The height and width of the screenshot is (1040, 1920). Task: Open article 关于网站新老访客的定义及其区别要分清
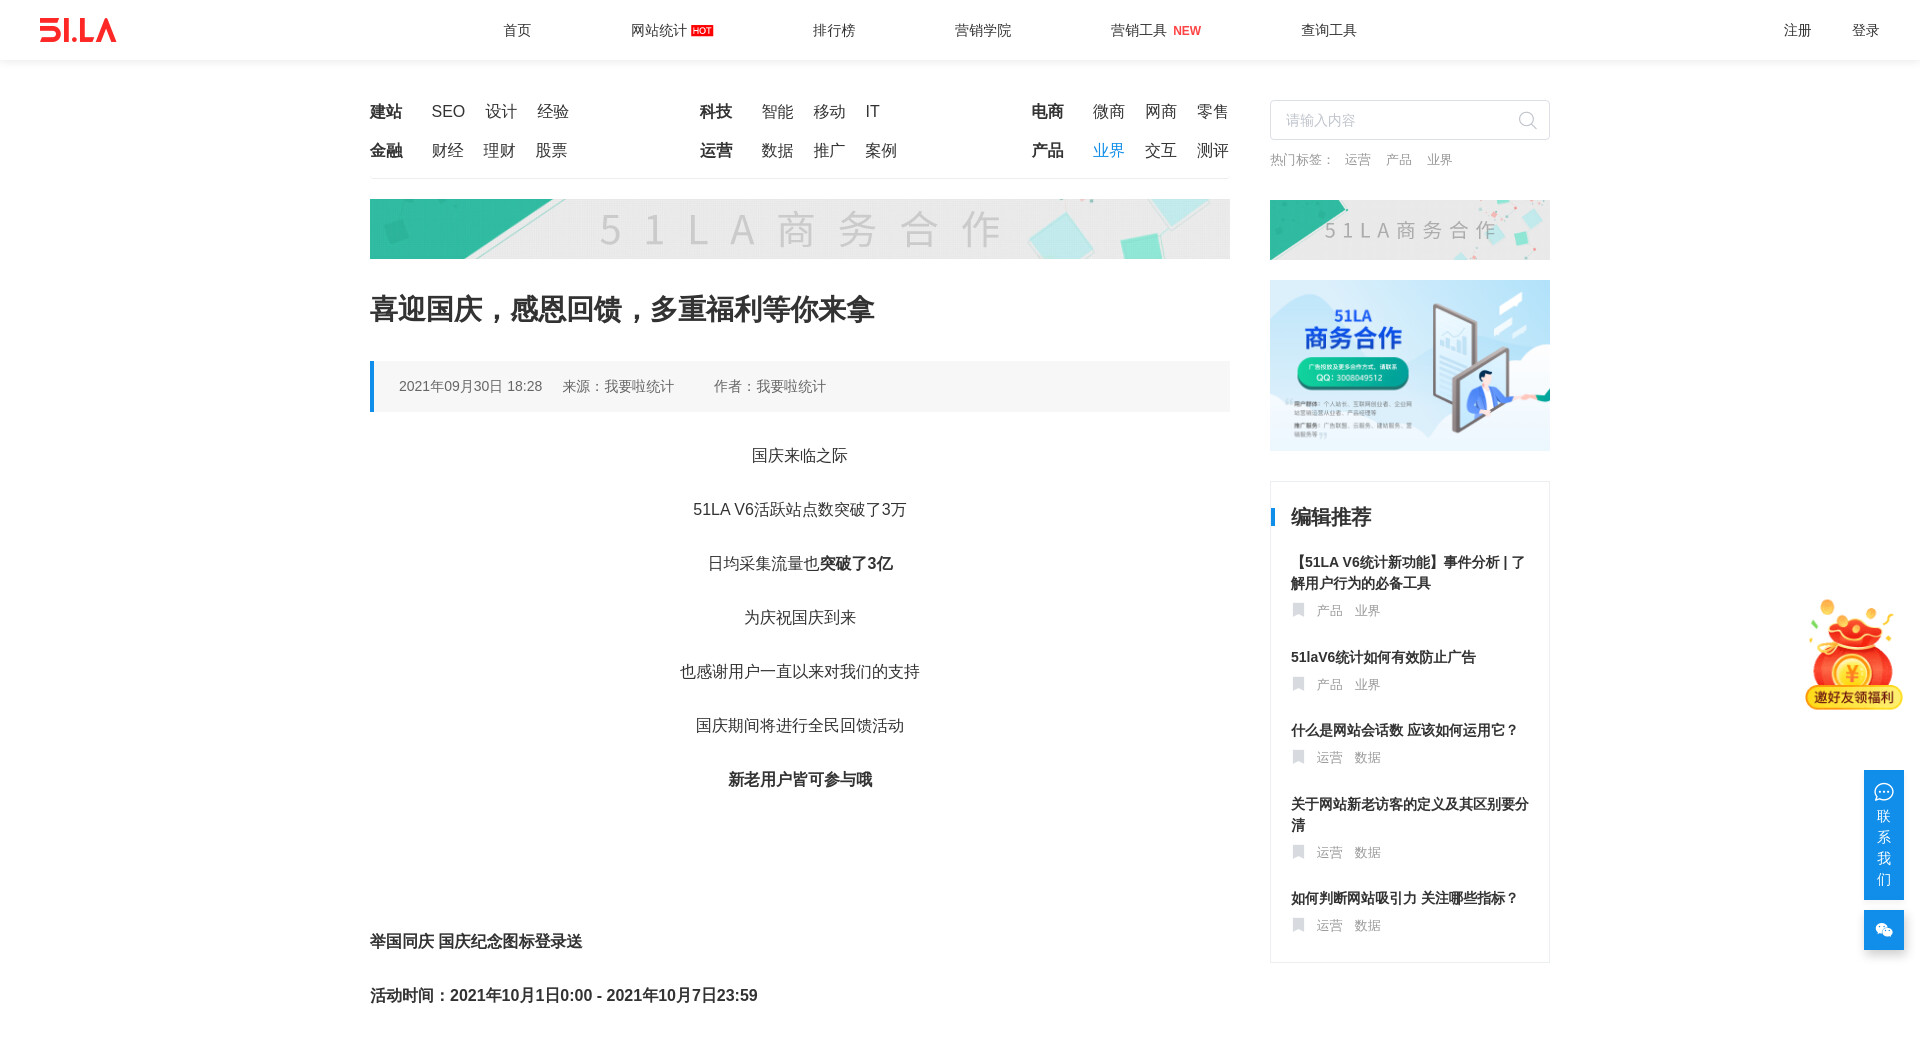pos(1409,814)
